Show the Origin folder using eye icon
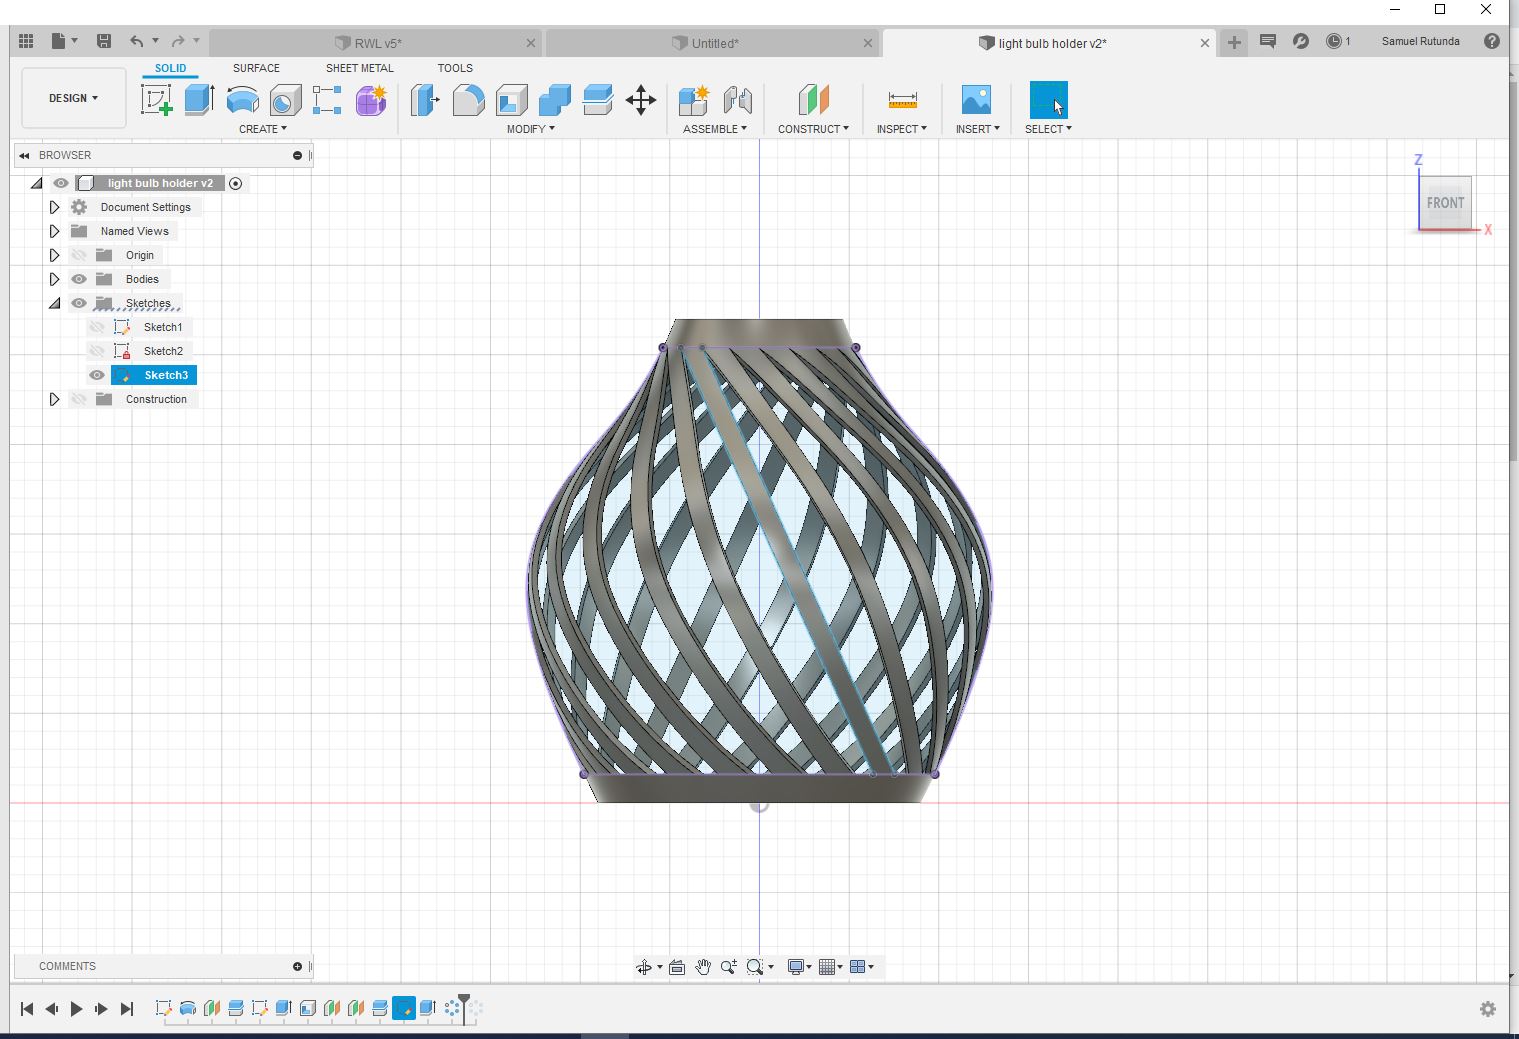This screenshot has height=1039, width=1519. click(79, 255)
